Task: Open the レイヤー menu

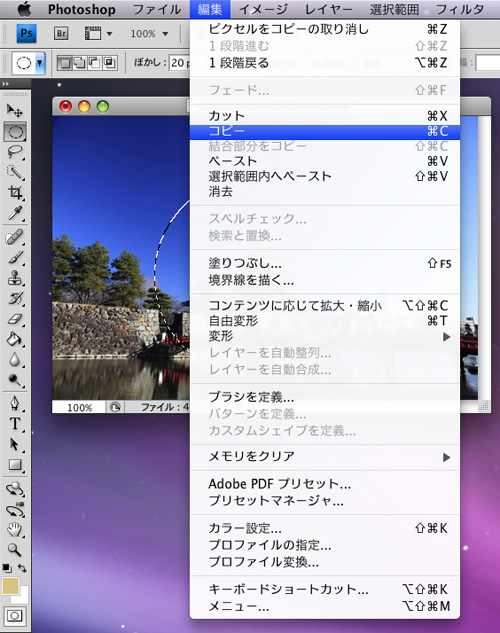Action: click(x=328, y=9)
